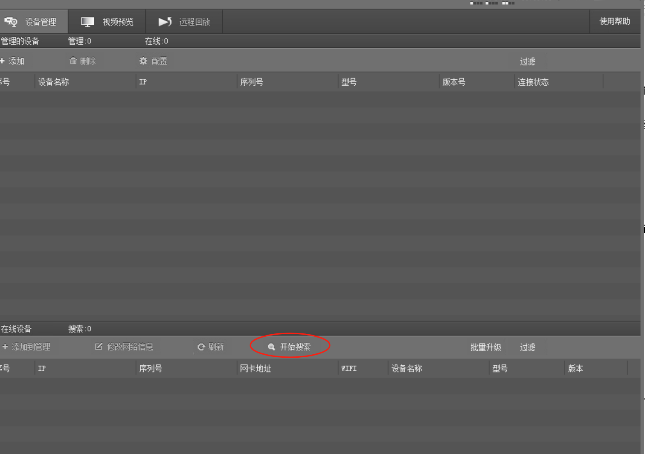Click the 批量升级 button
Viewport: 645px width, 454px height.
485,347
